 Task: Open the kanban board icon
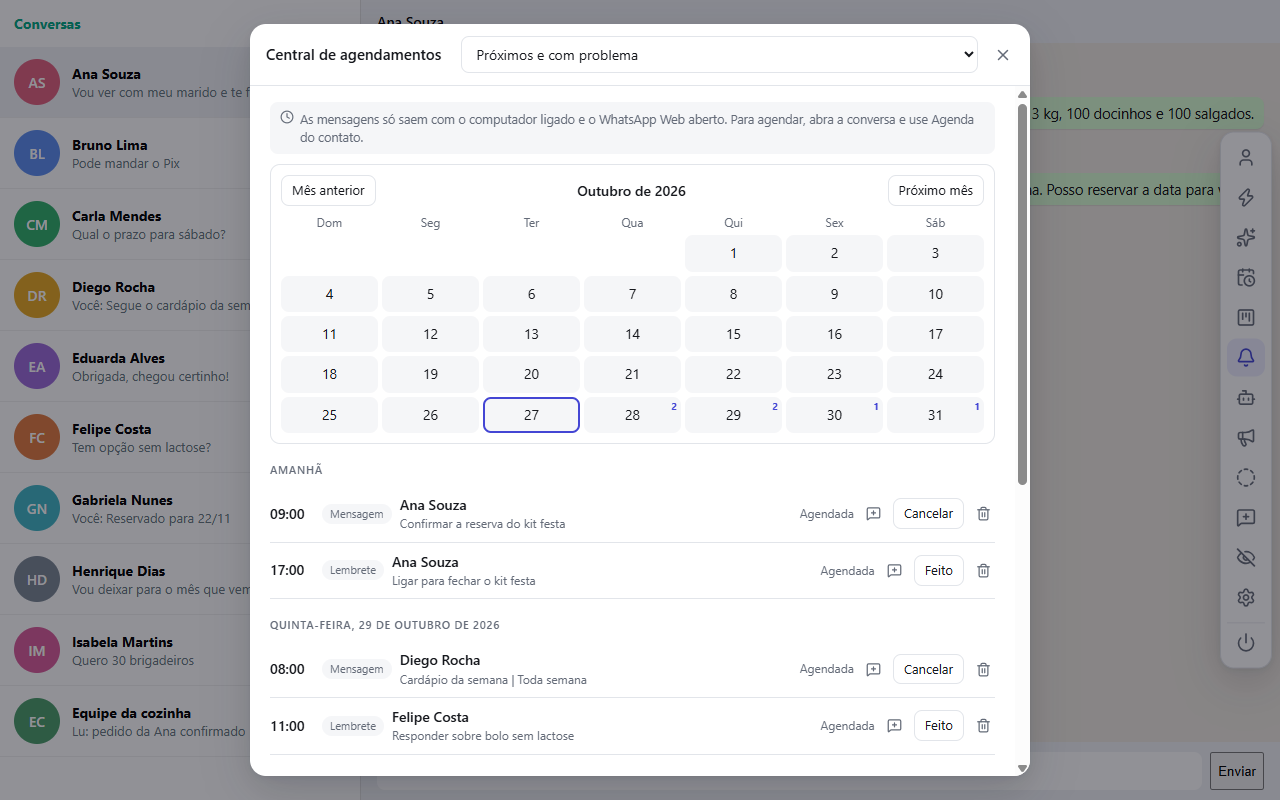point(1245,317)
